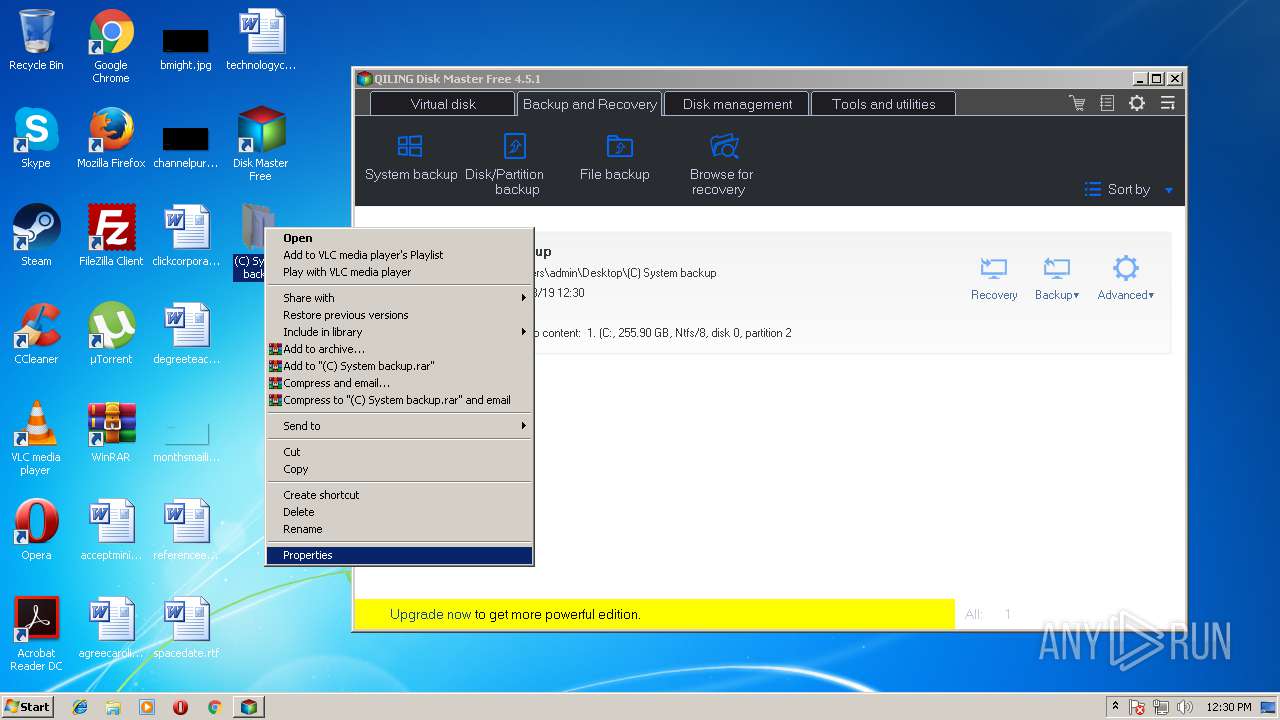Viewport: 1280px width, 720px height.
Task: Expand the Advanced dropdown of the task
Action: [x=1126, y=279]
